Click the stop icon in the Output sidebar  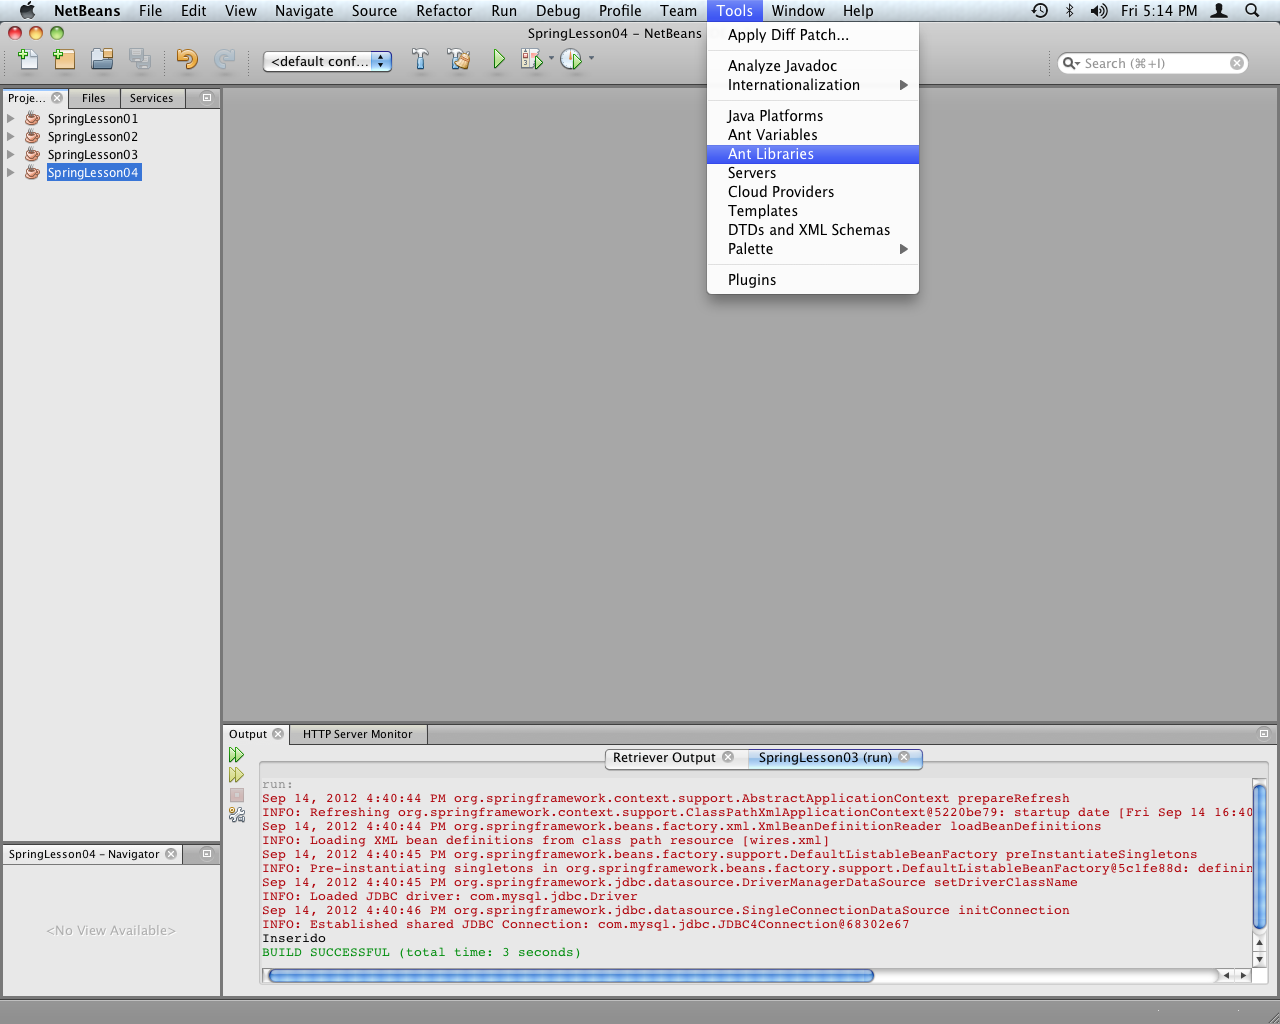(236, 795)
